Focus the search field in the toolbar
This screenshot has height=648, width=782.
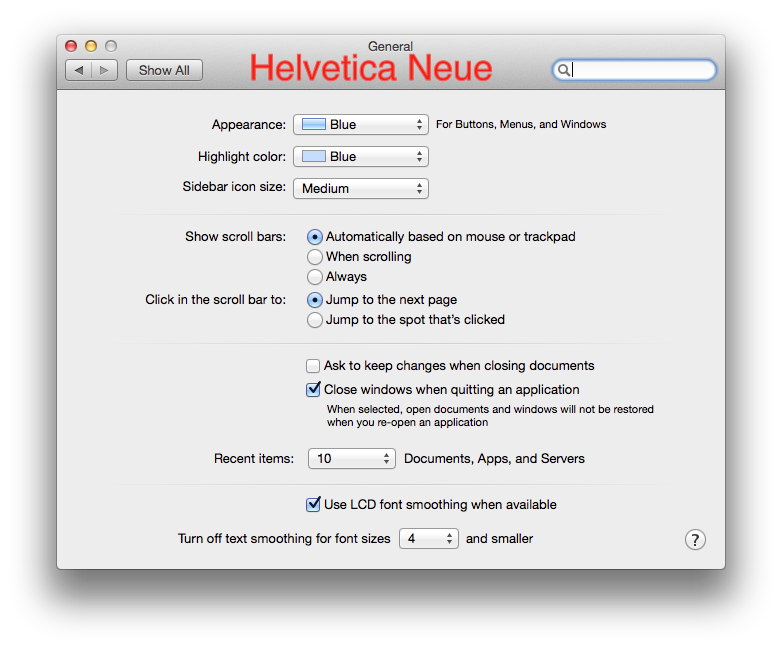pyautogui.click(x=634, y=70)
